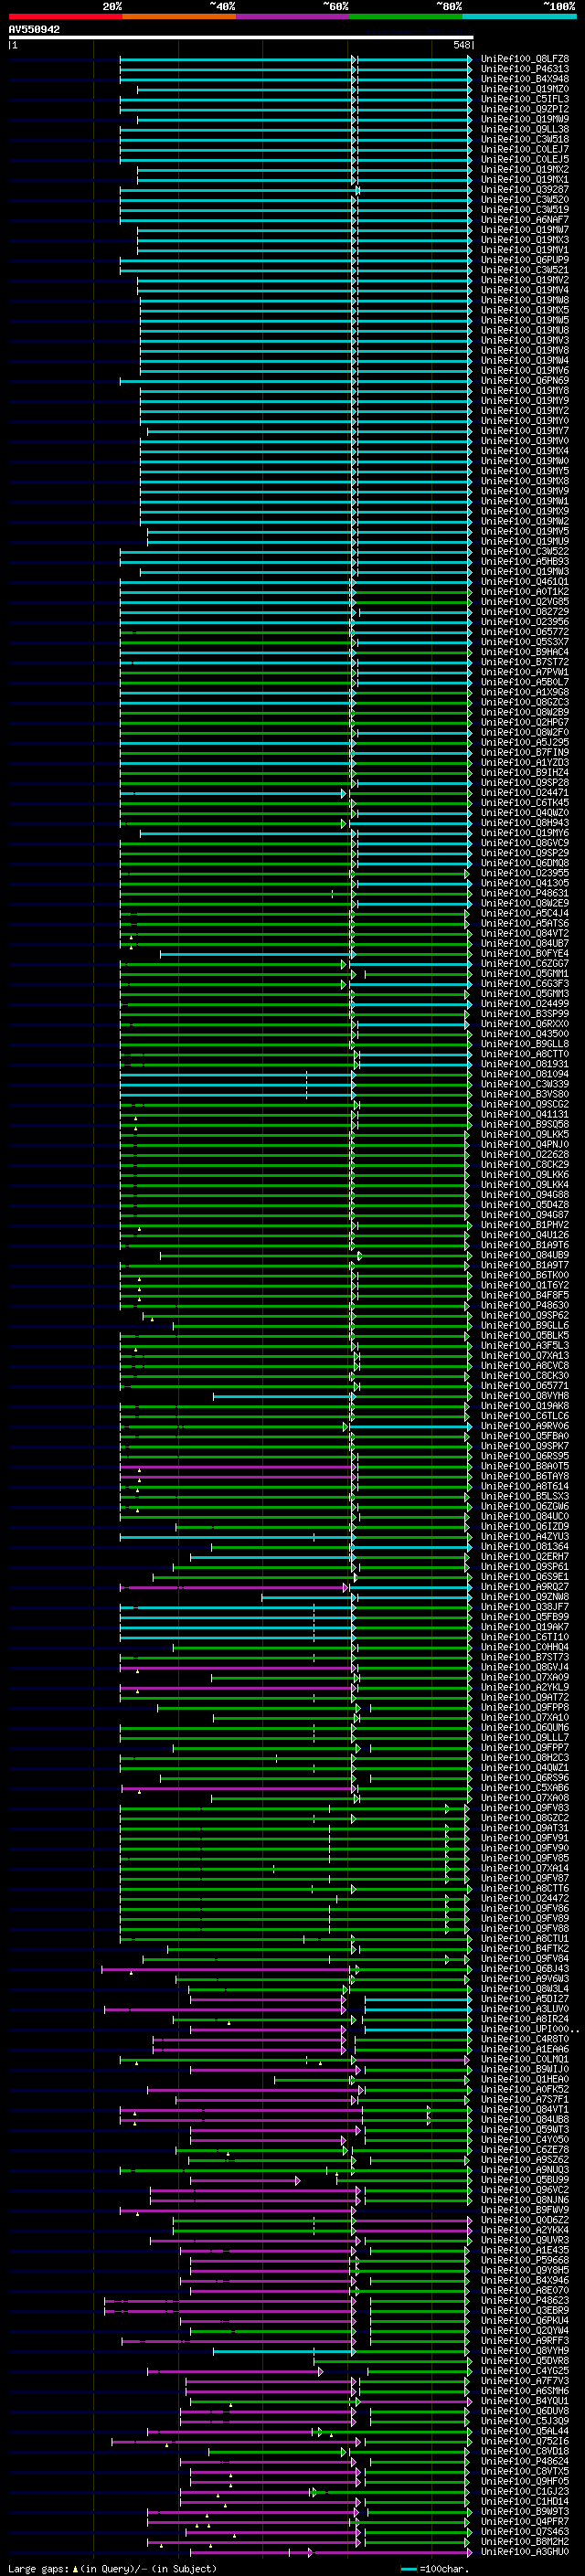Screen dimensions: 585x2576
Task: Open hit UniRef100_P46313
Action: pyautogui.click(x=524, y=69)
